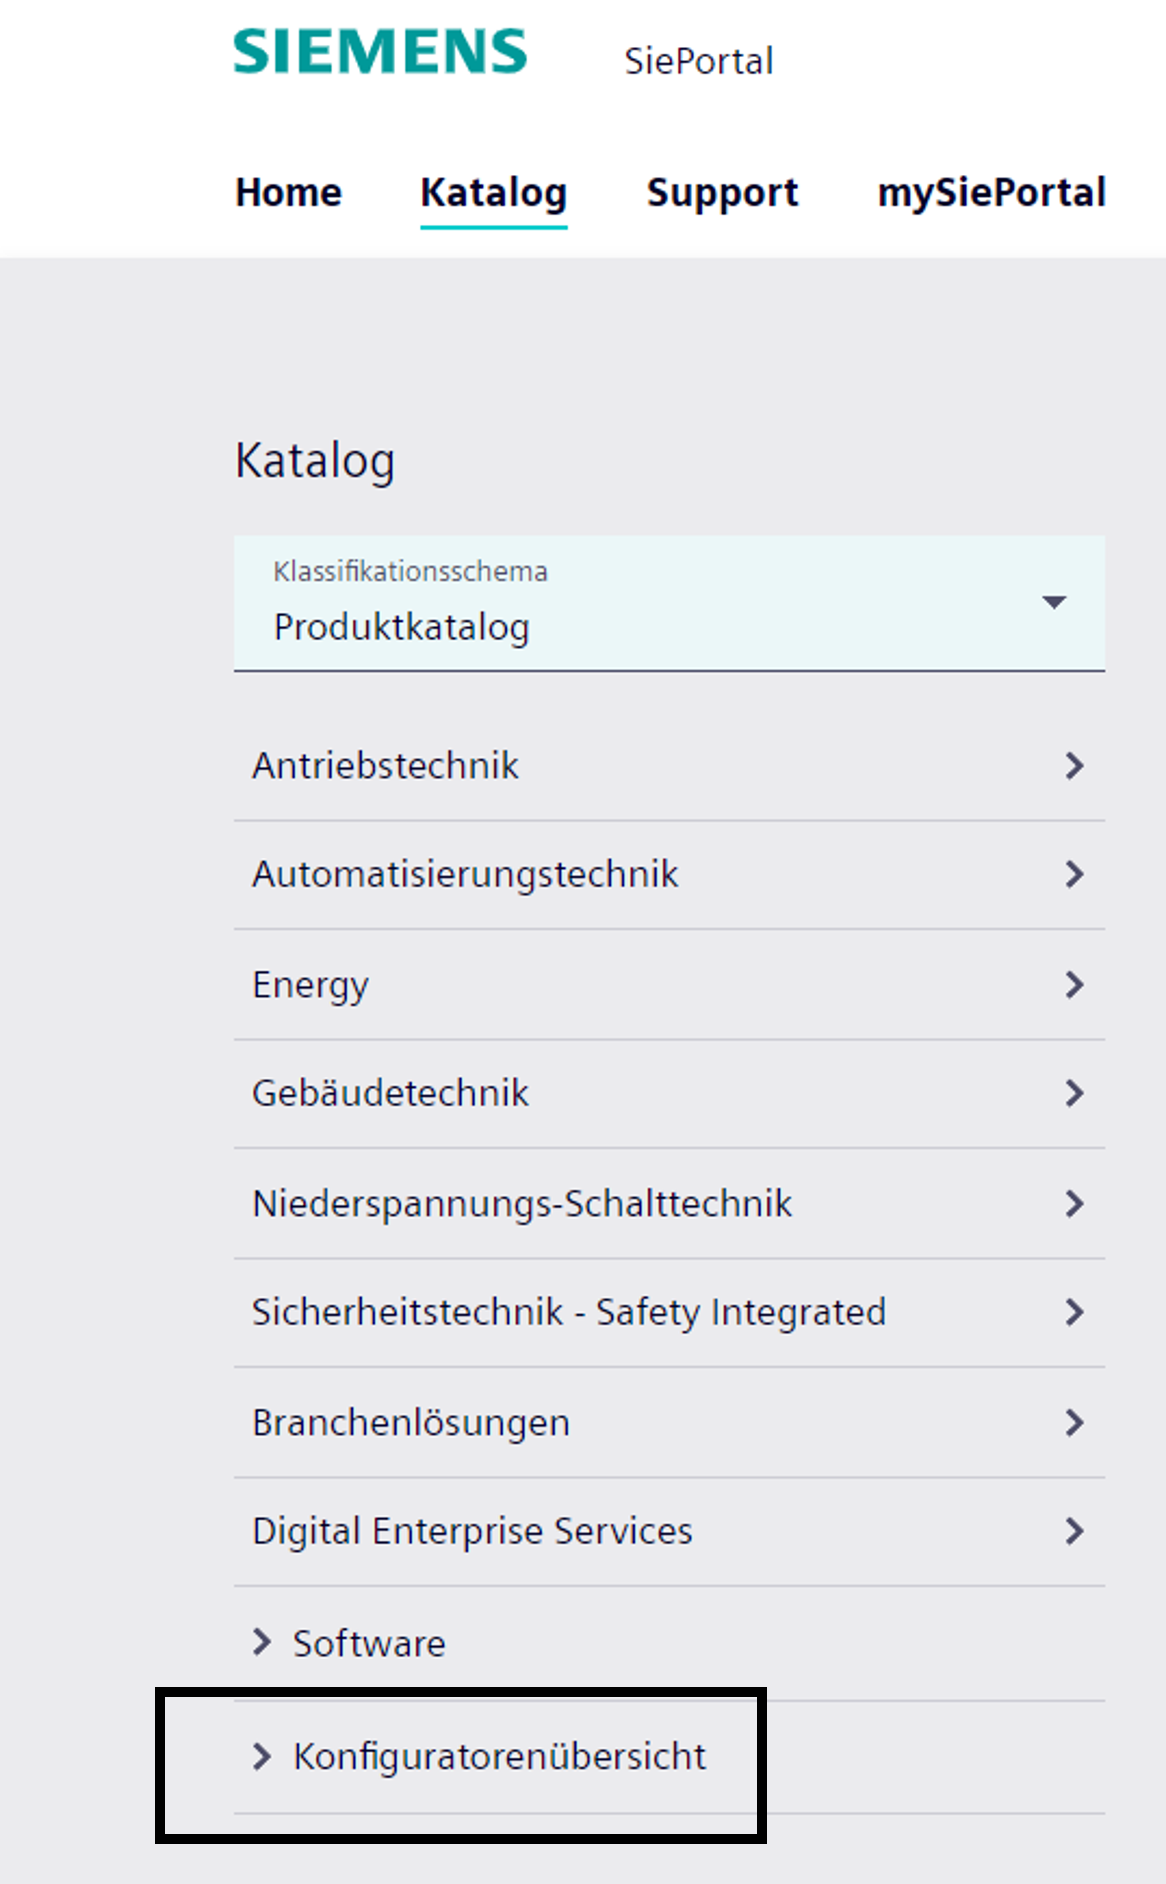Click the chevron next to Gebäudetechnik
This screenshot has width=1166, height=1884.
[x=1075, y=1094]
